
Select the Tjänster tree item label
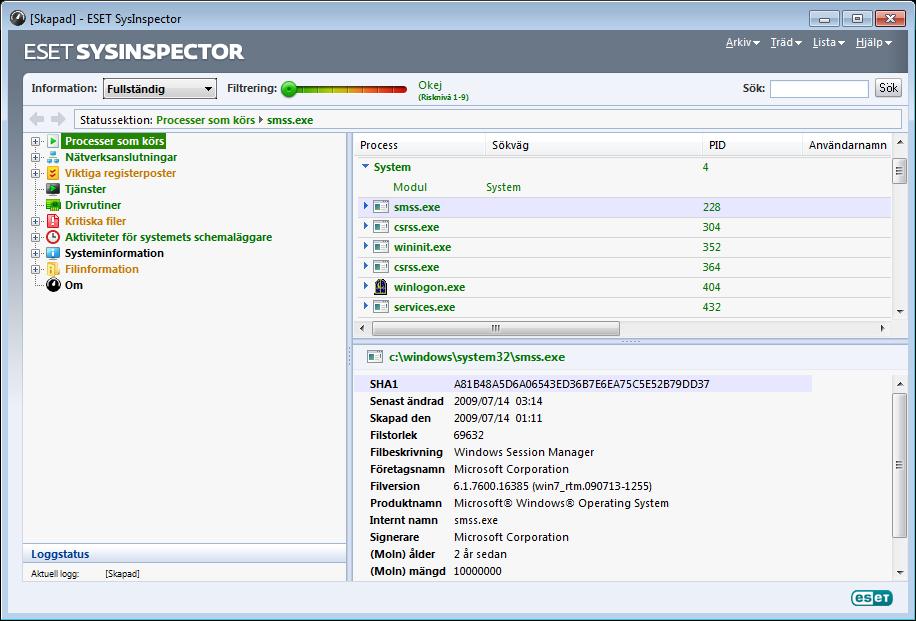(85, 189)
